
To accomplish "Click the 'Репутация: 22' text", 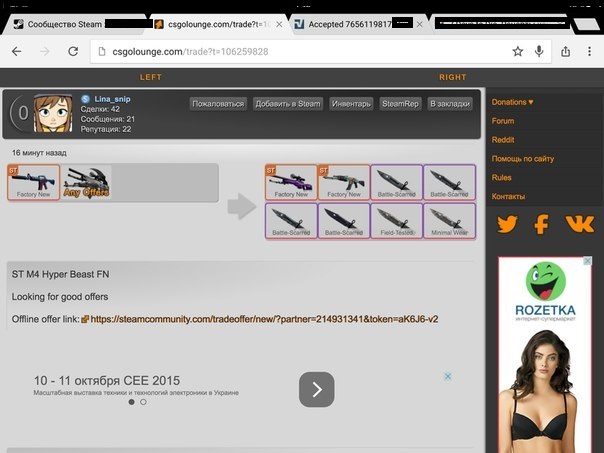I will point(106,129).
